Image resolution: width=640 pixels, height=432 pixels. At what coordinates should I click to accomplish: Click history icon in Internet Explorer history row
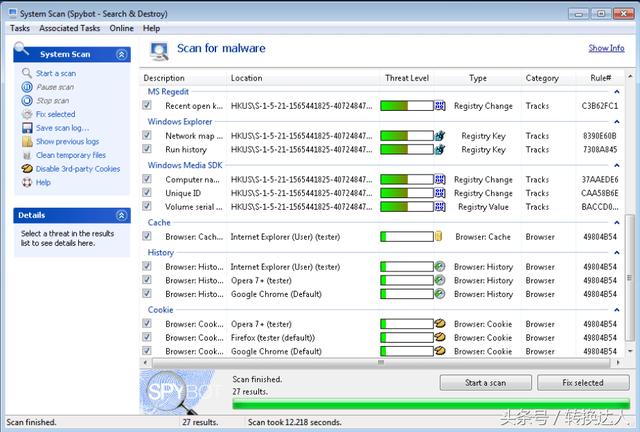click(440, 267)
